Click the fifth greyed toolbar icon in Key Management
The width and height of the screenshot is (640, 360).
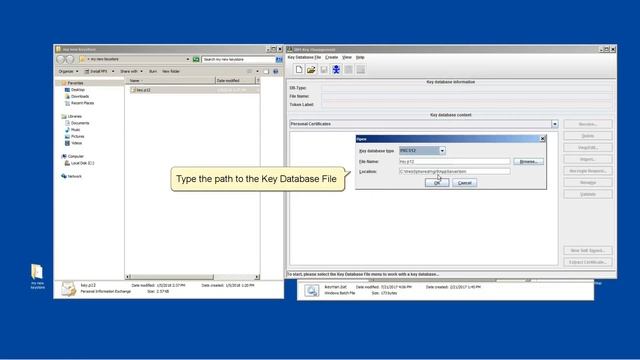pos(349,69)
